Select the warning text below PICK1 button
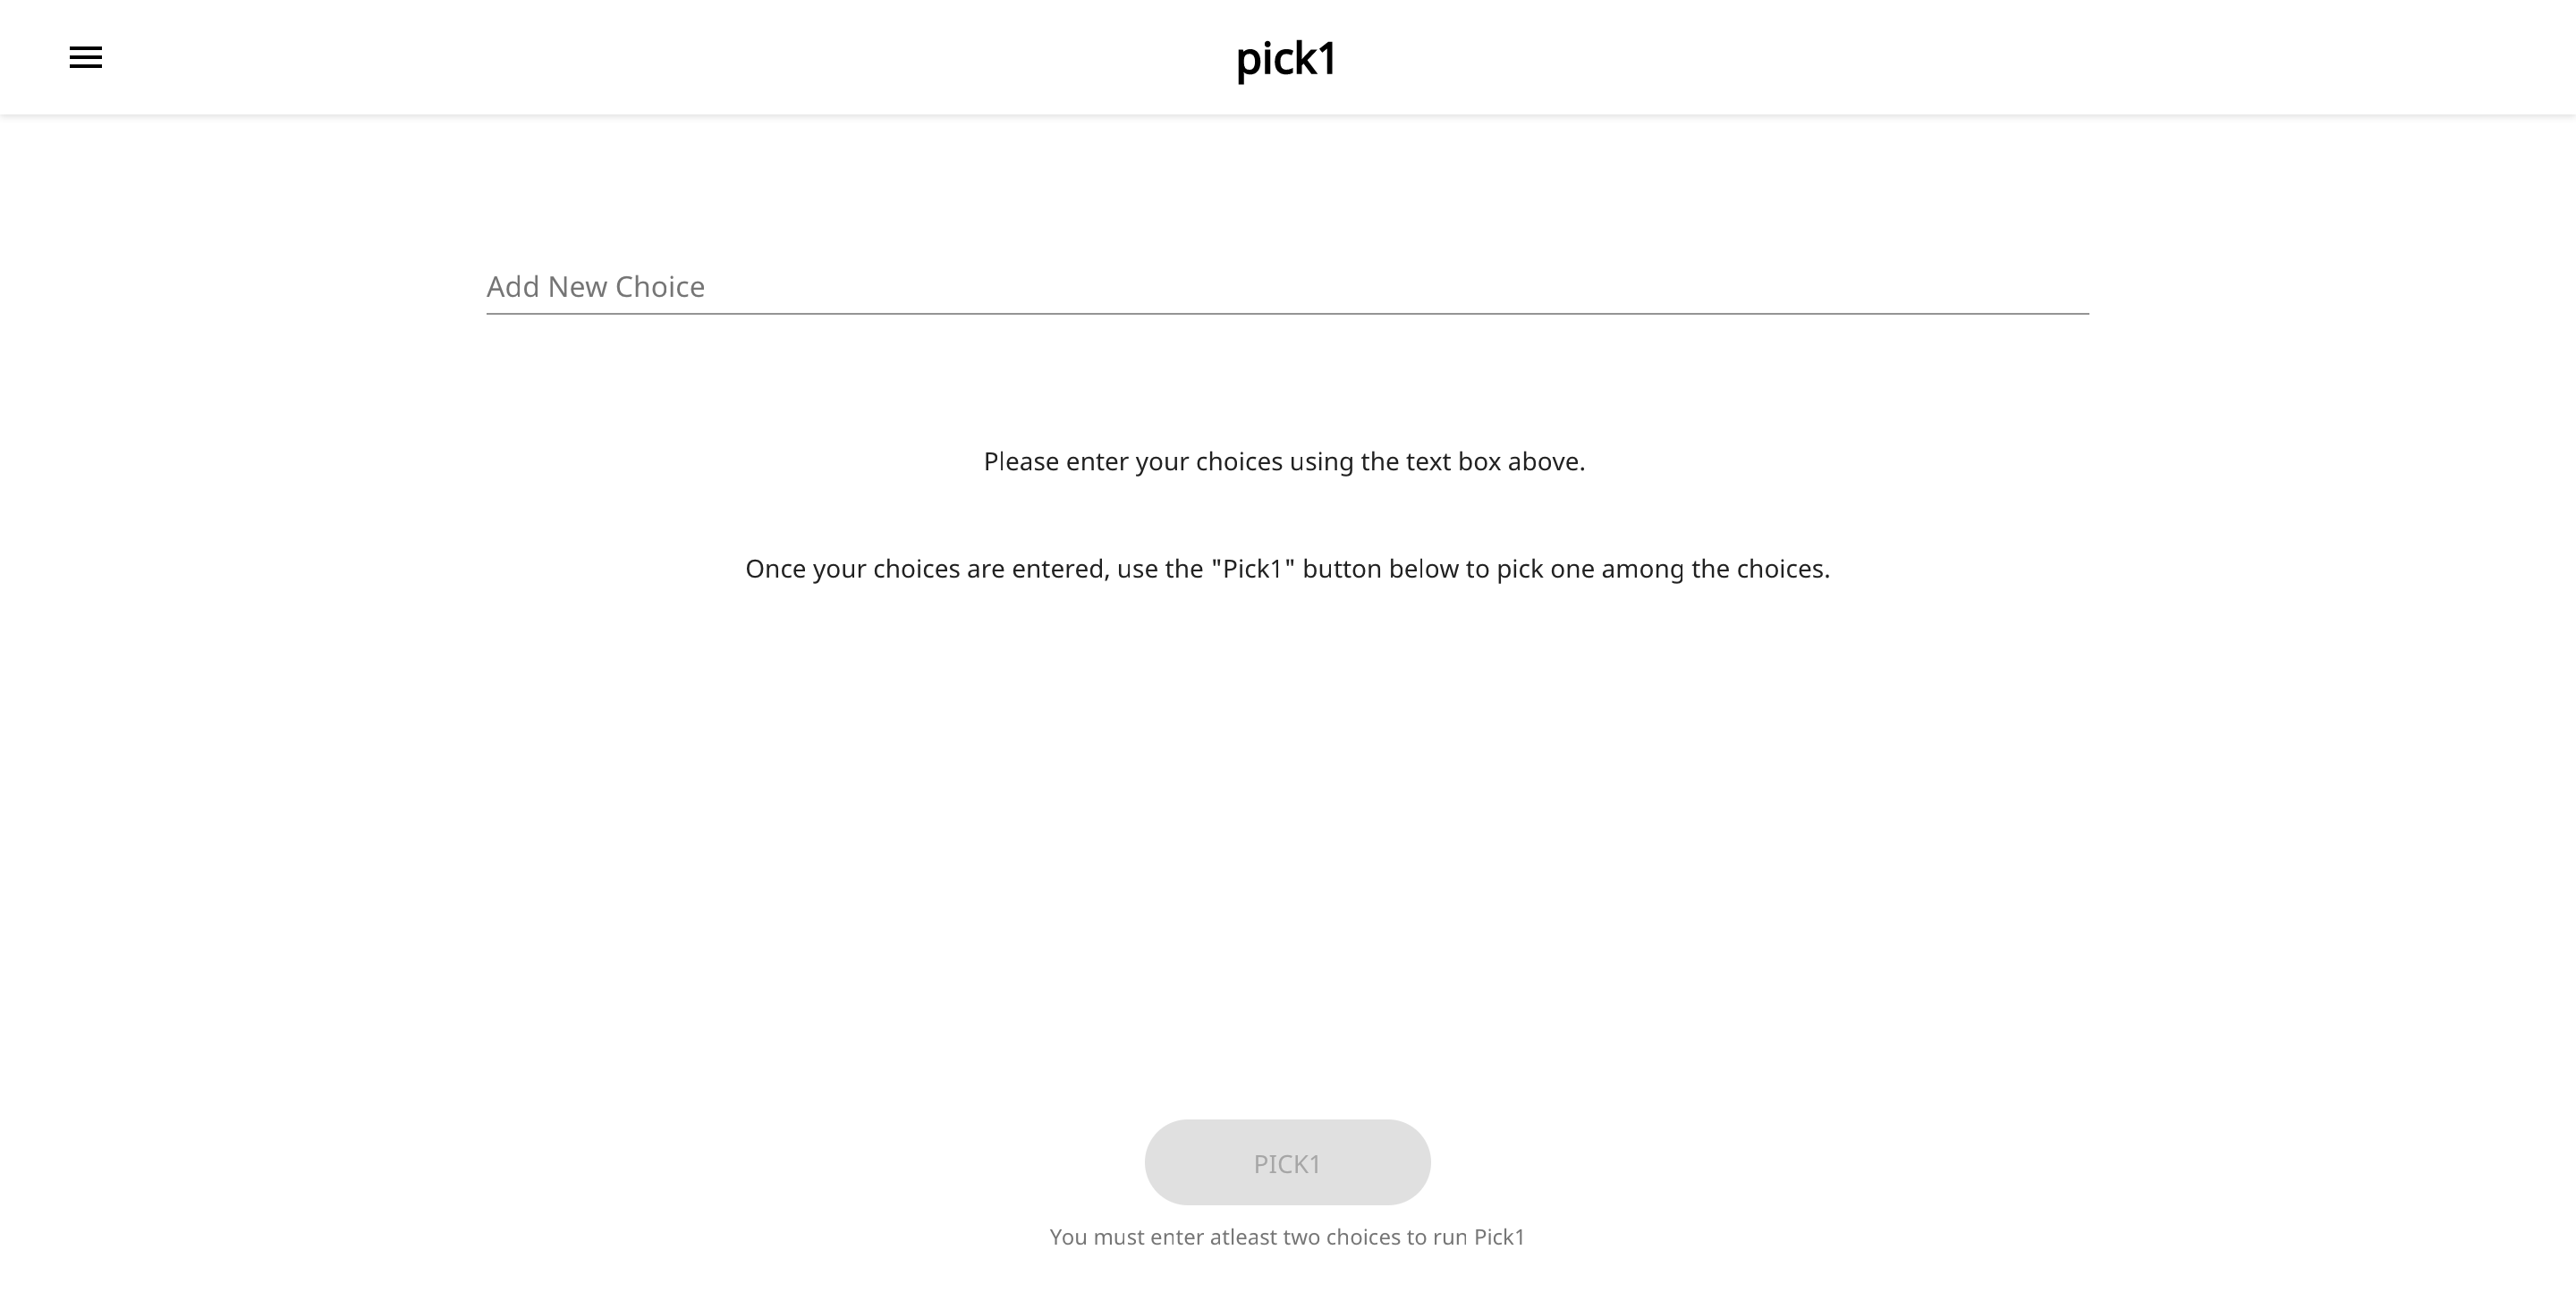 (1287, 1236)
